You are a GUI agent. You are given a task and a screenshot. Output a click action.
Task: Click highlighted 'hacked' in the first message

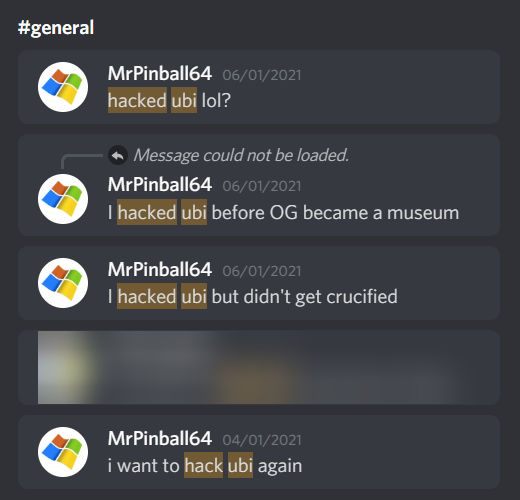click(x=137, y=100)
